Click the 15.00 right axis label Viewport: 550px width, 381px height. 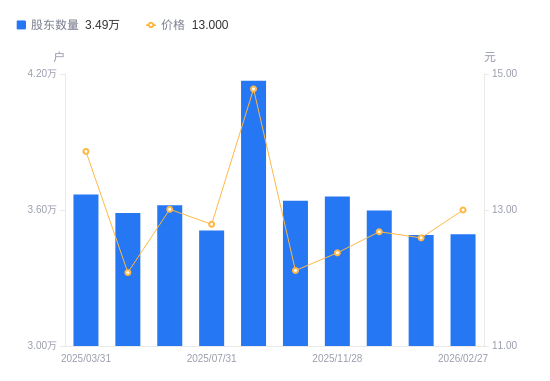click(x=504, y=73)
